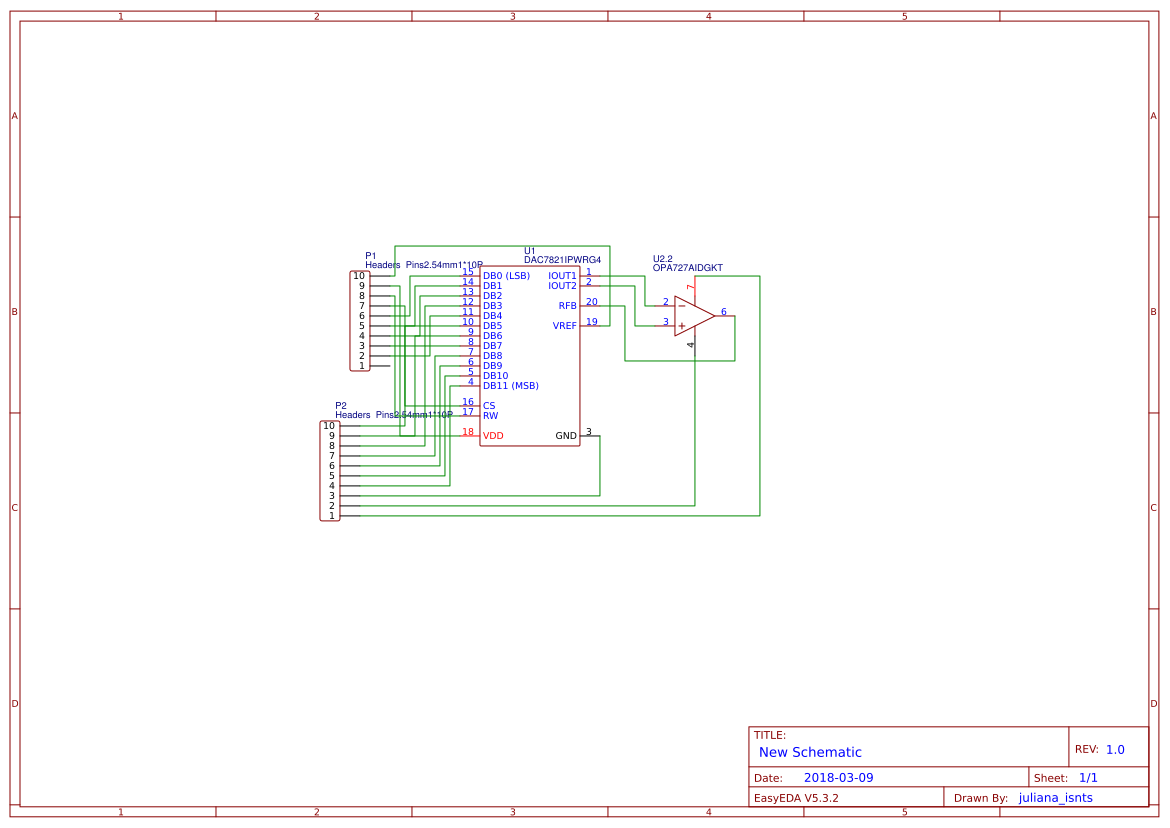Select the U1 DAC7821IPWRG4 component body

click(530, 355)
